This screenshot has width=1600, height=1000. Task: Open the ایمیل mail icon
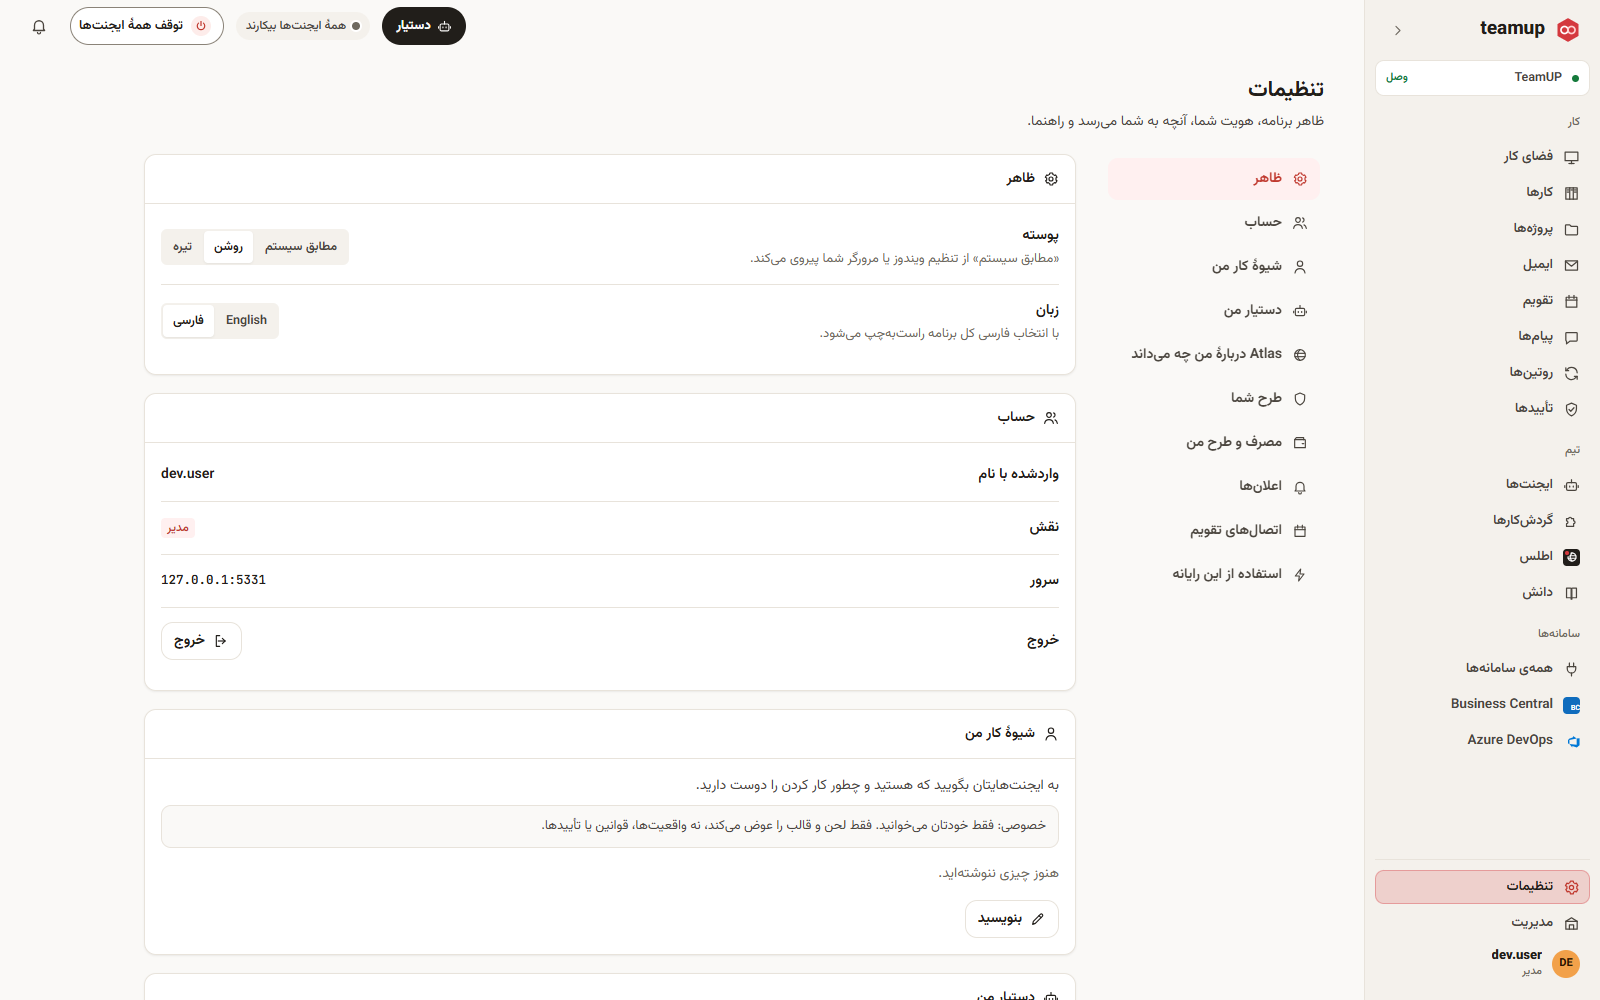pyautogui.click(x=1571, y=265)
